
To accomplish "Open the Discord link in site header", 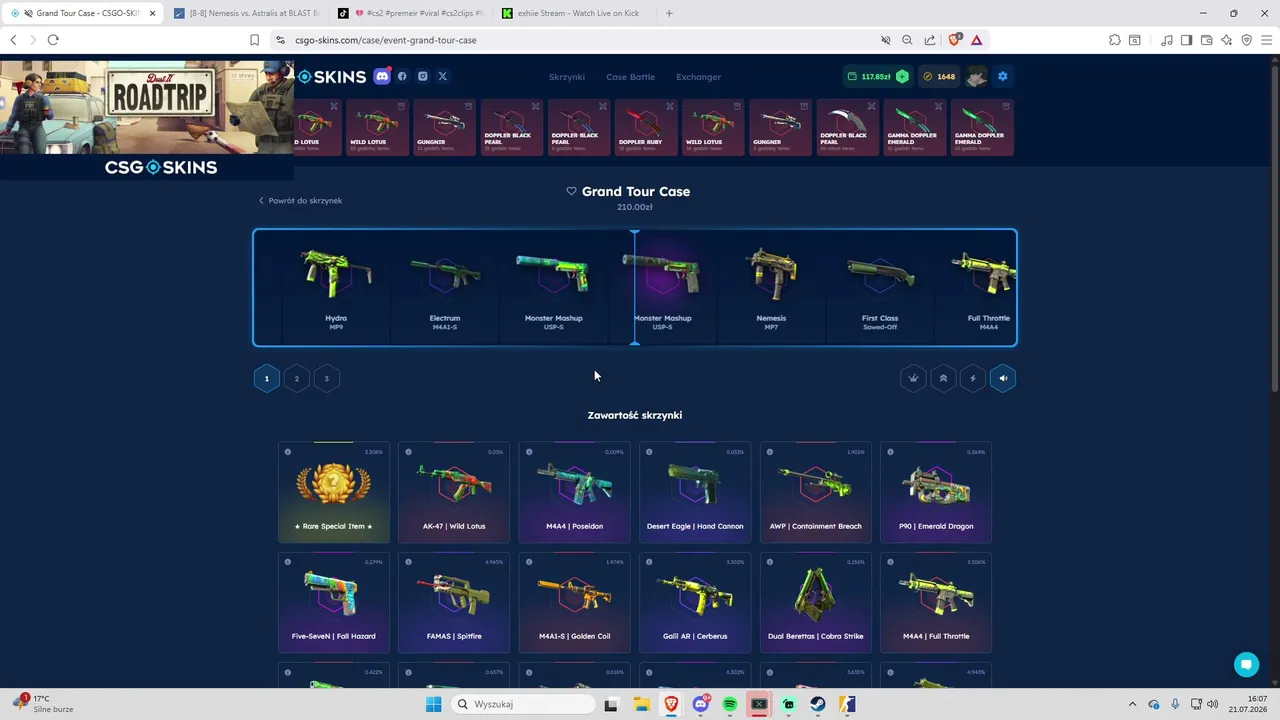I will (382, 76).
